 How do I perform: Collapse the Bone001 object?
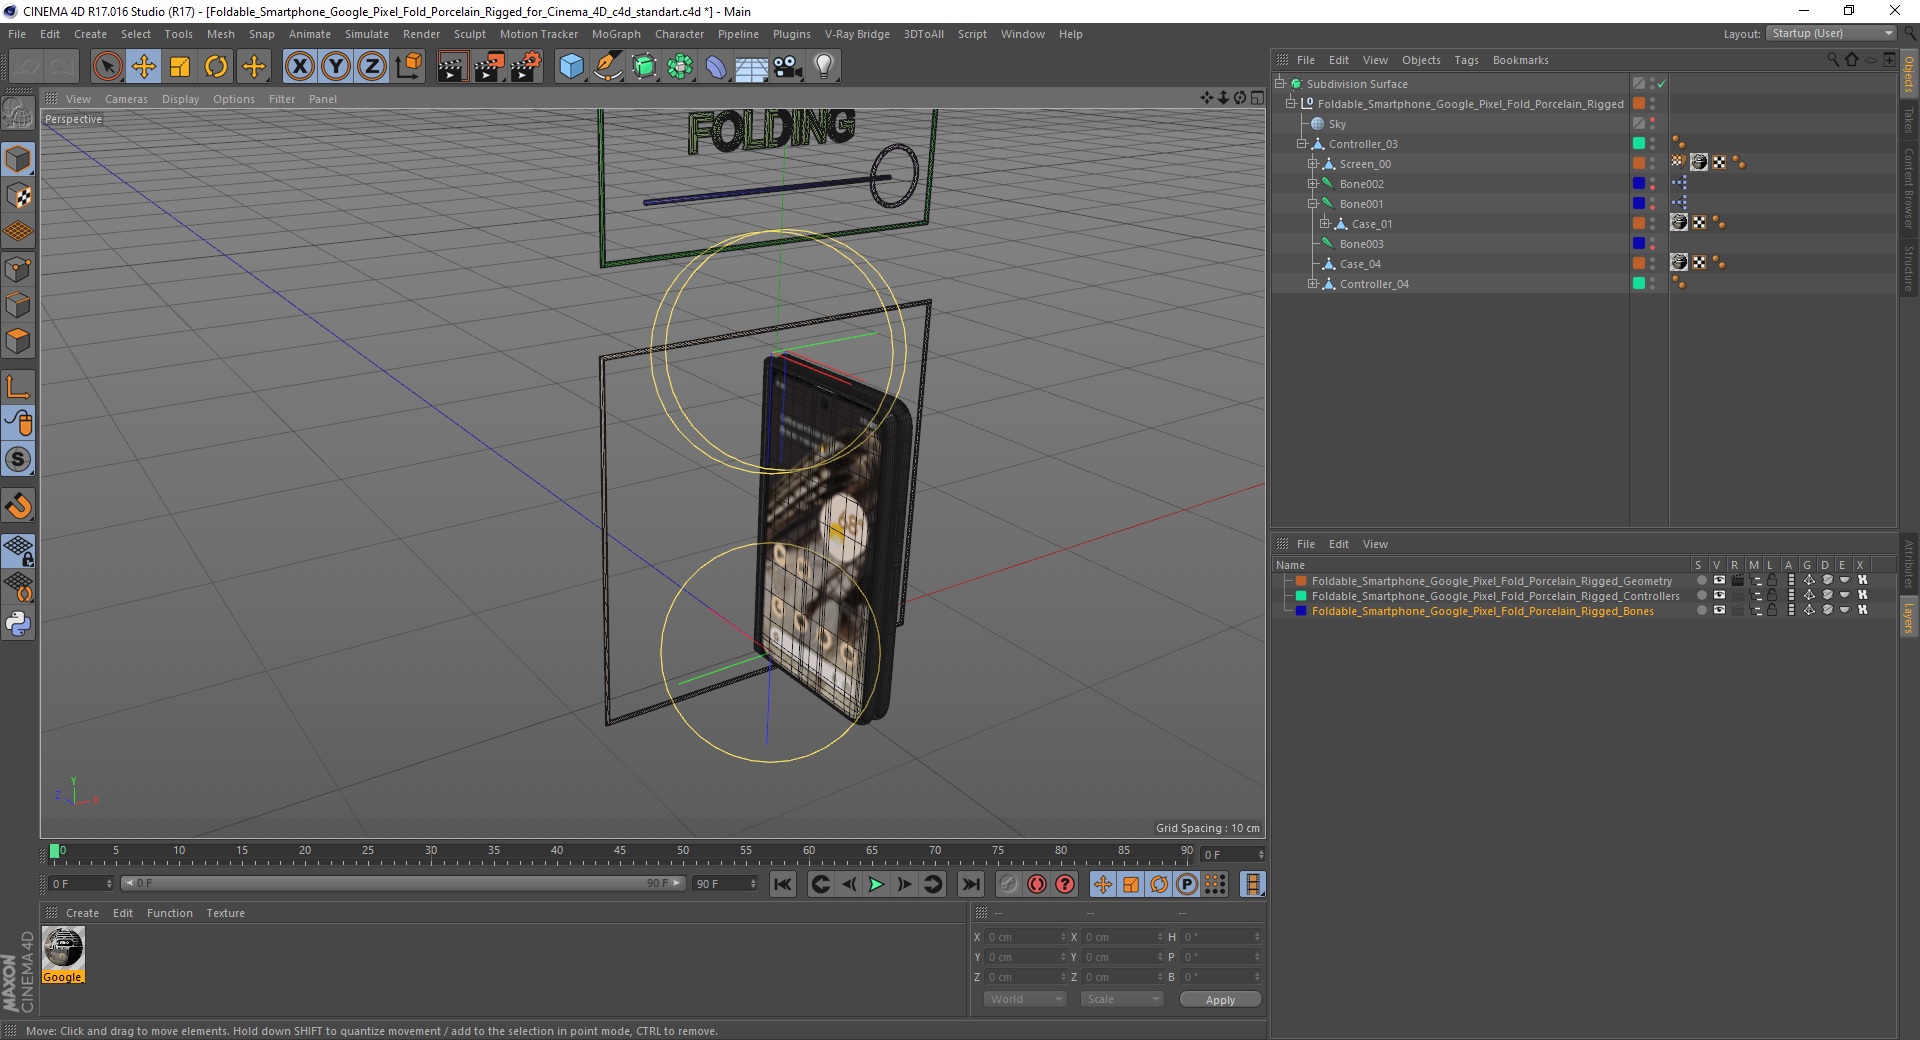click(1313, 204)
